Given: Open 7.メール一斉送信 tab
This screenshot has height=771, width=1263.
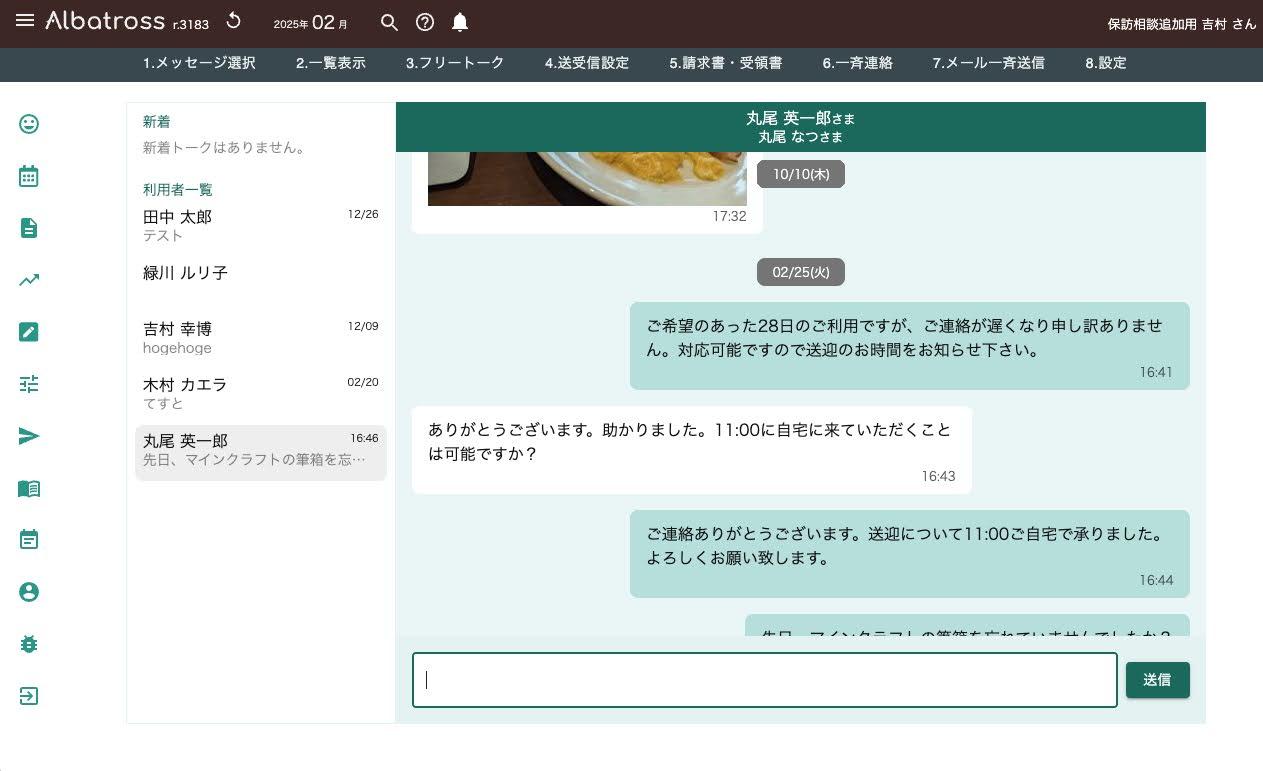Looking at the screenshot, I should tap(989, 63).
